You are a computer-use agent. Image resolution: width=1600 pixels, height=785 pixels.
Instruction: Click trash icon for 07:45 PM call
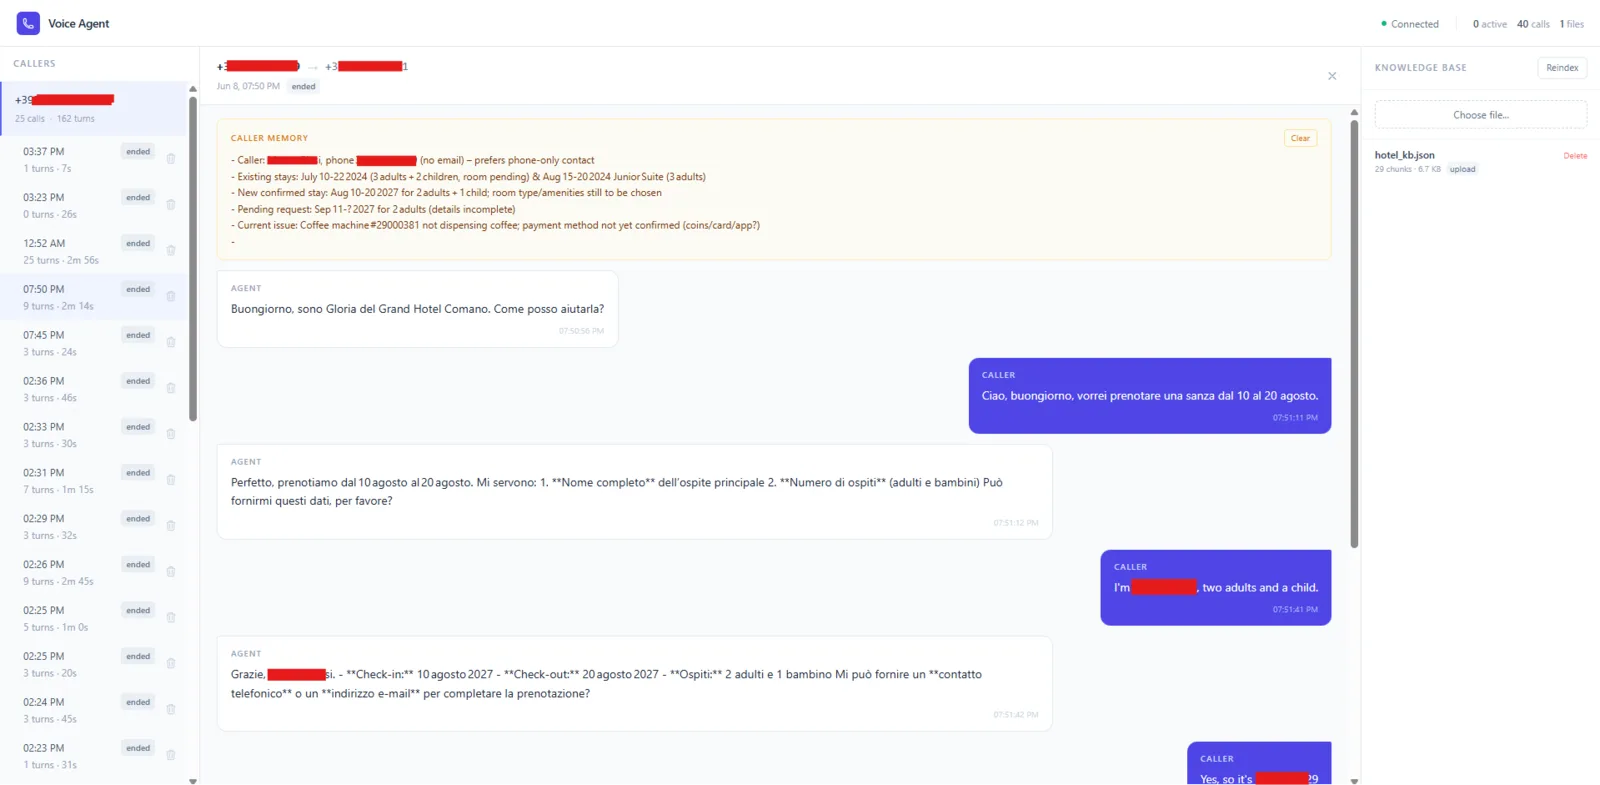click(171, 343)
